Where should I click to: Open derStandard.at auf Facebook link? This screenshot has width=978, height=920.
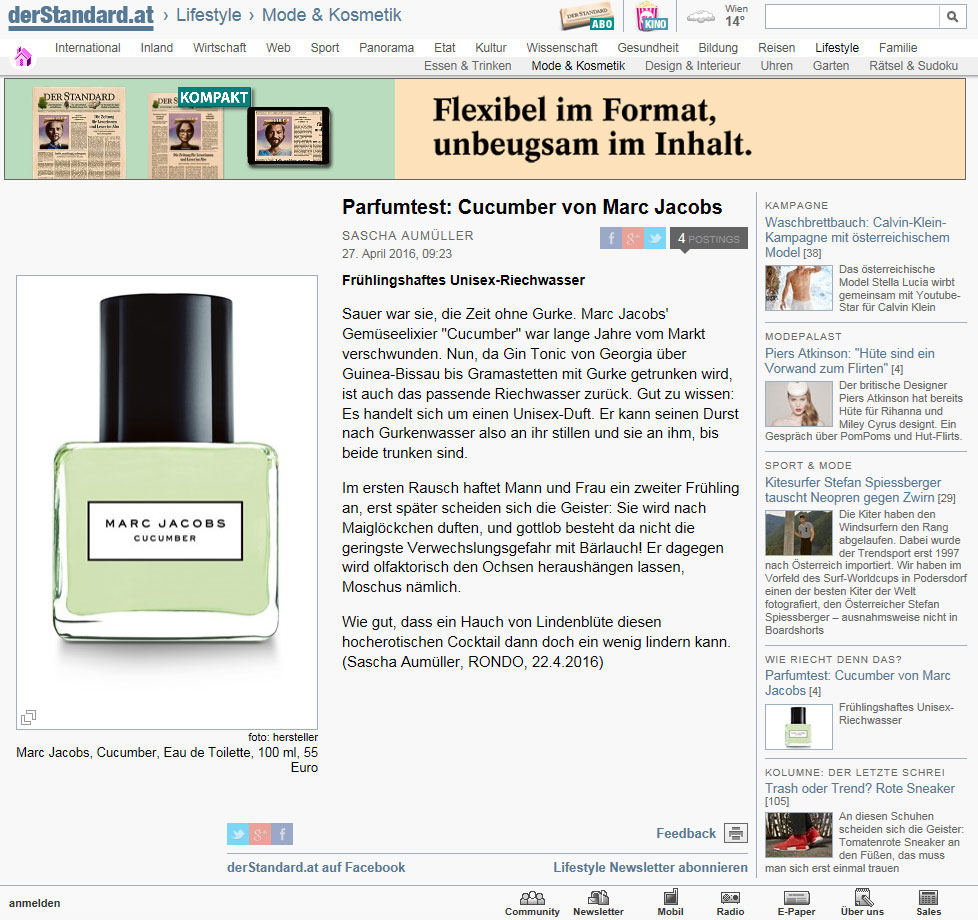click(316, 867)
